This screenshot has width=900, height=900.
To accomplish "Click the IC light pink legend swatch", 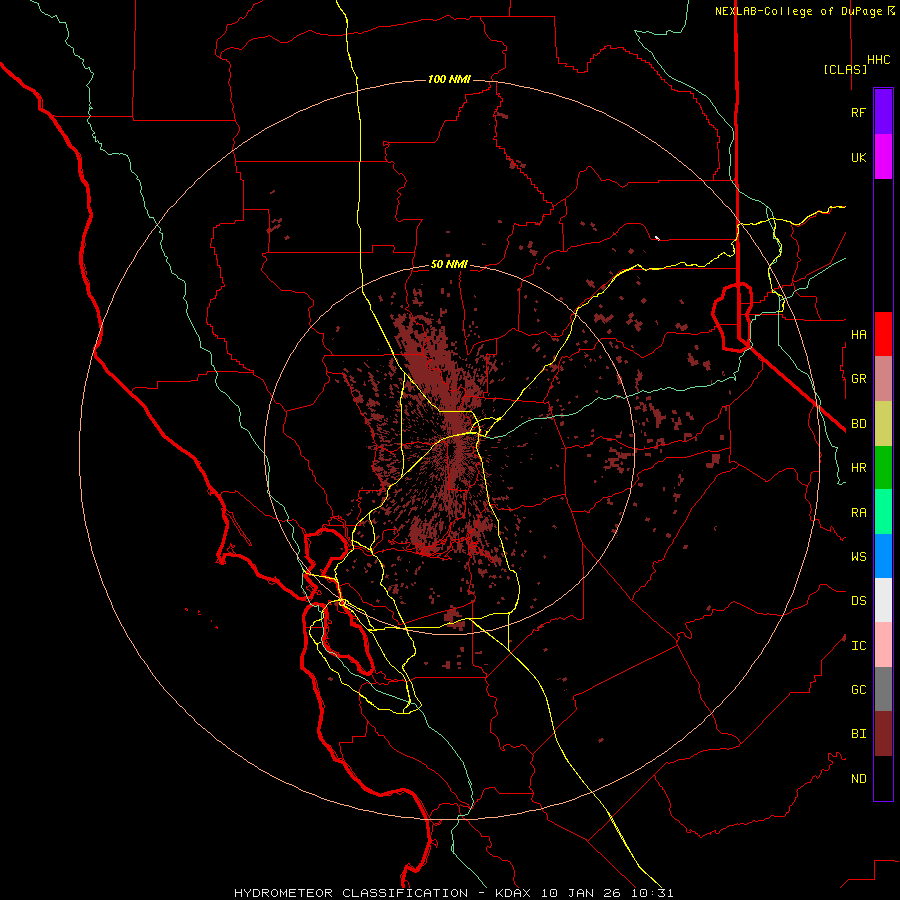I will [883, 645].
